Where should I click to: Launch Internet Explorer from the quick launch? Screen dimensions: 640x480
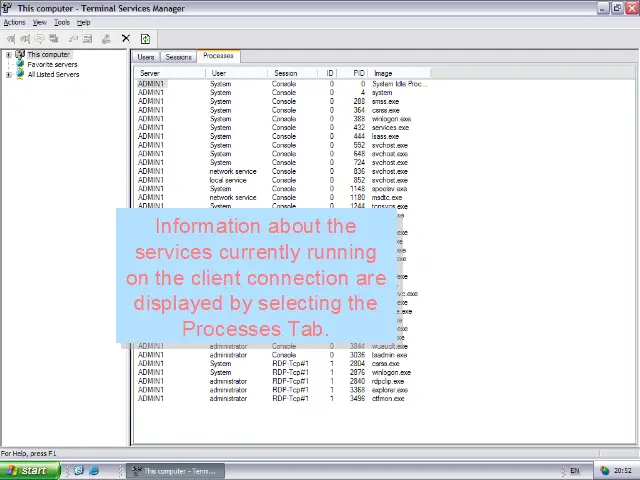click(x=94, y=470)
